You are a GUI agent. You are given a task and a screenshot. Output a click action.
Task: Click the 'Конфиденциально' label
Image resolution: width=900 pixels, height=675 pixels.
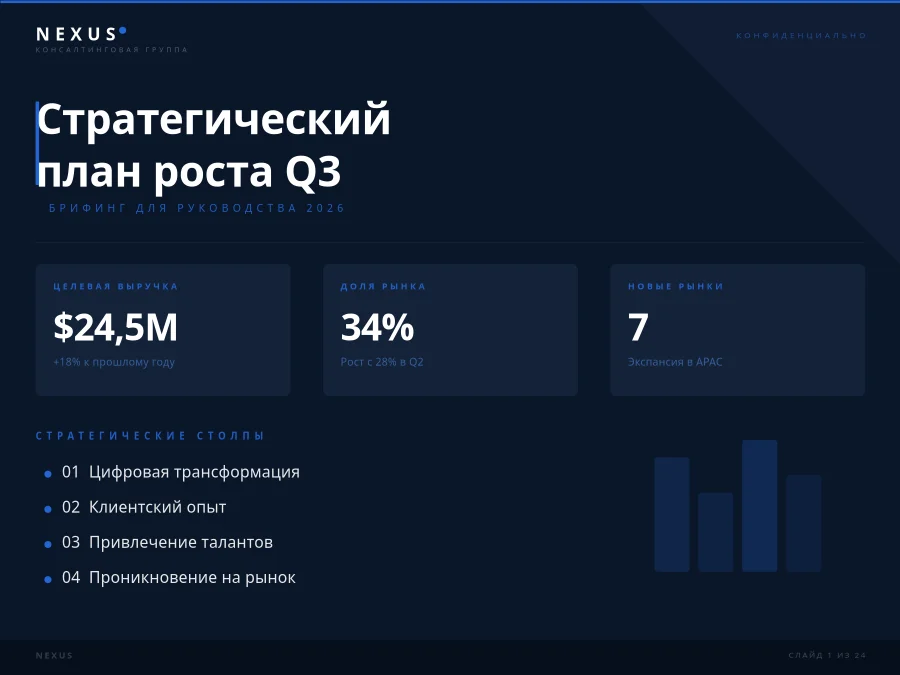click(x=801, y=36)
